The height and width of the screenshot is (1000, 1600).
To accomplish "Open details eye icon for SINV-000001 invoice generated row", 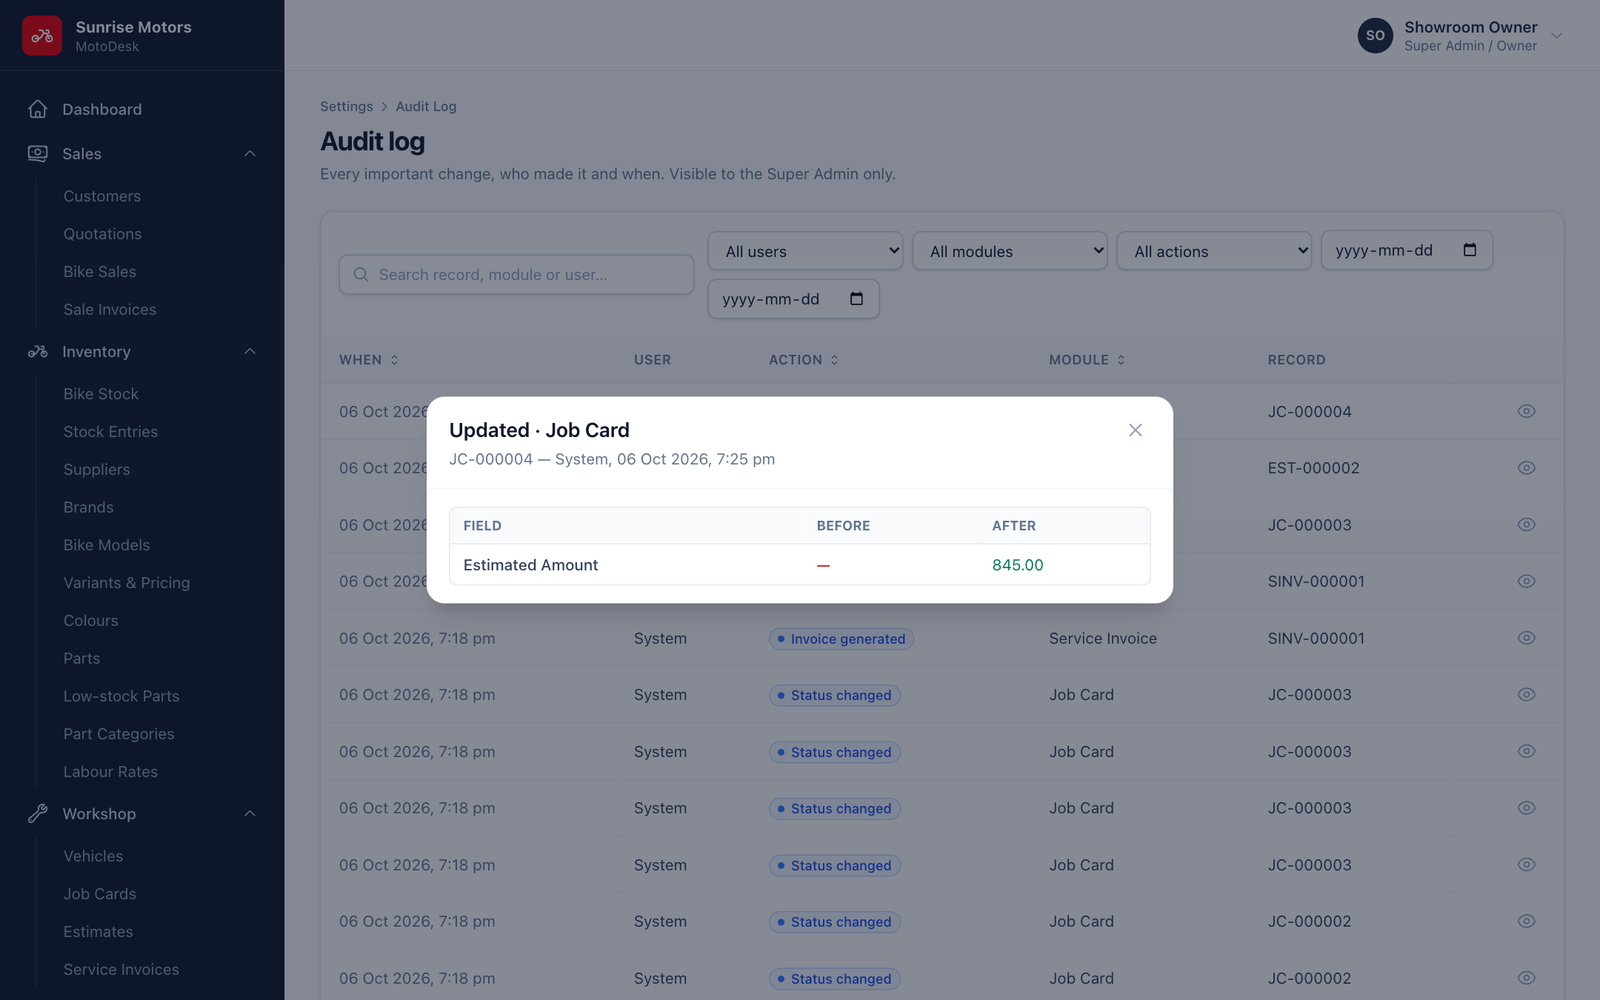I will [x=1526, y=638].
